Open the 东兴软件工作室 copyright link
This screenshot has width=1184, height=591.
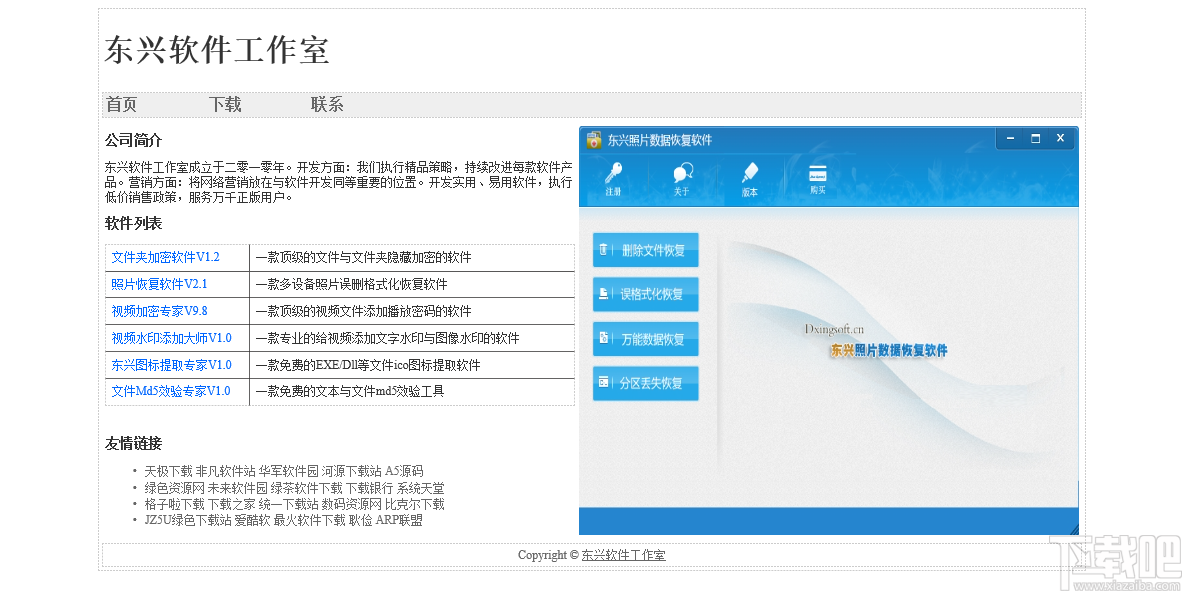(x=622, y=555)
